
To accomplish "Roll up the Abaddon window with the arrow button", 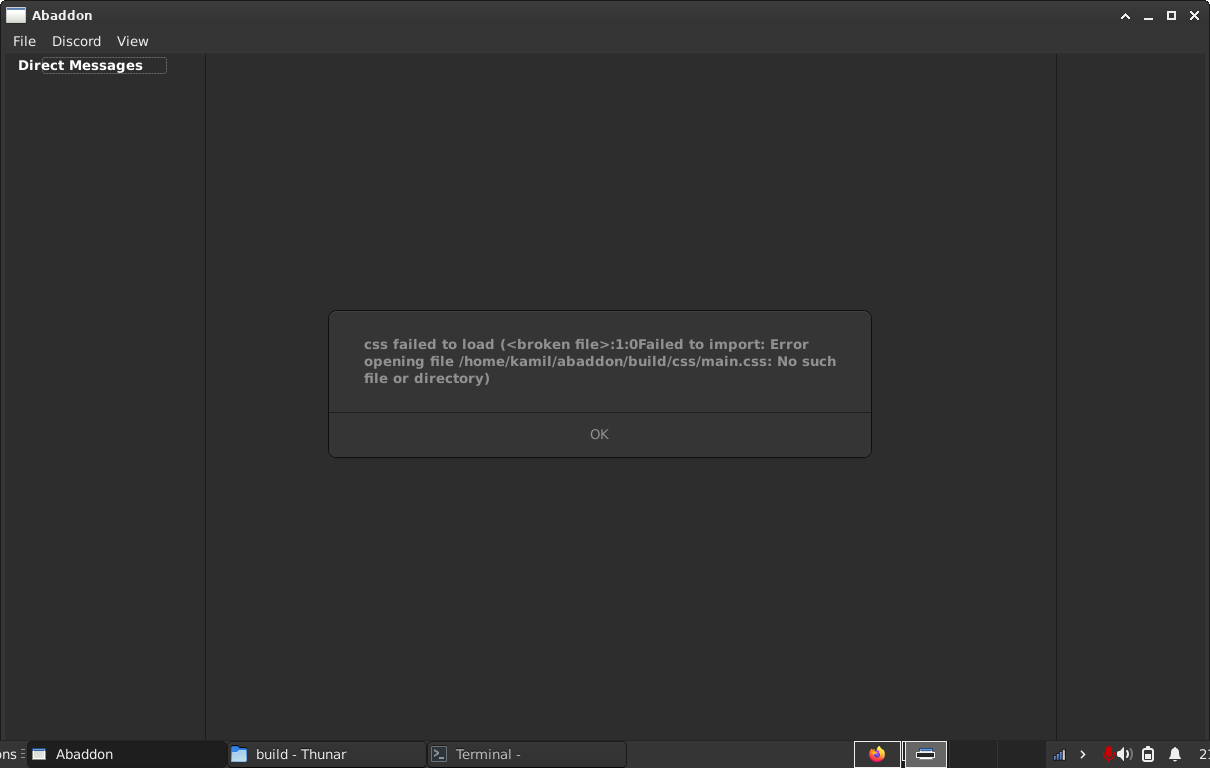I will coord(1125,15).
